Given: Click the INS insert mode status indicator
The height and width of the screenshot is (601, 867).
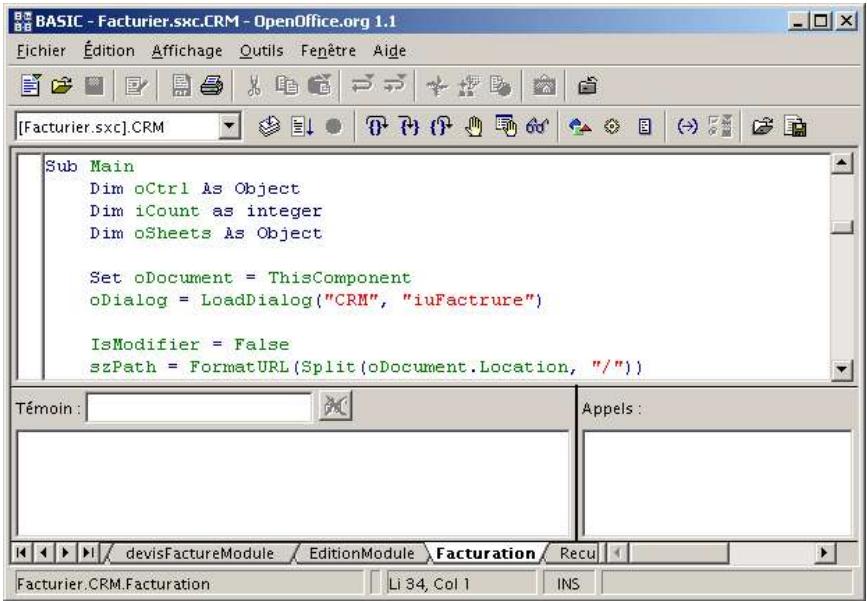Looking at the screenshot, I should 568,584.
